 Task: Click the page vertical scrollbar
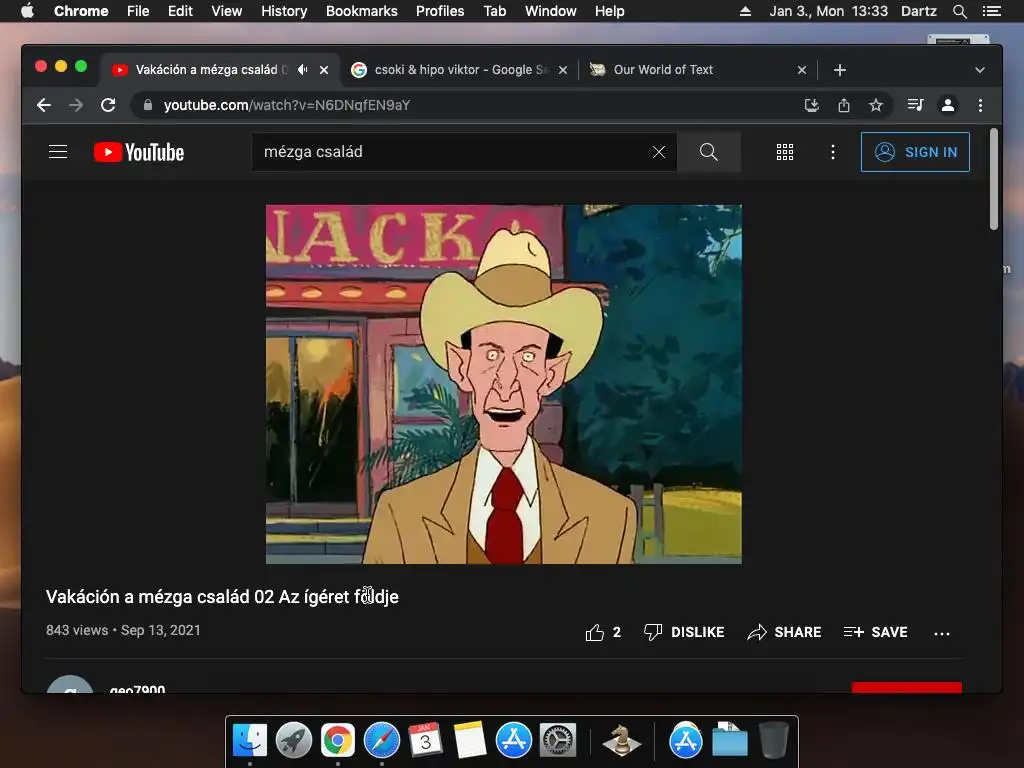click(994, 179)
